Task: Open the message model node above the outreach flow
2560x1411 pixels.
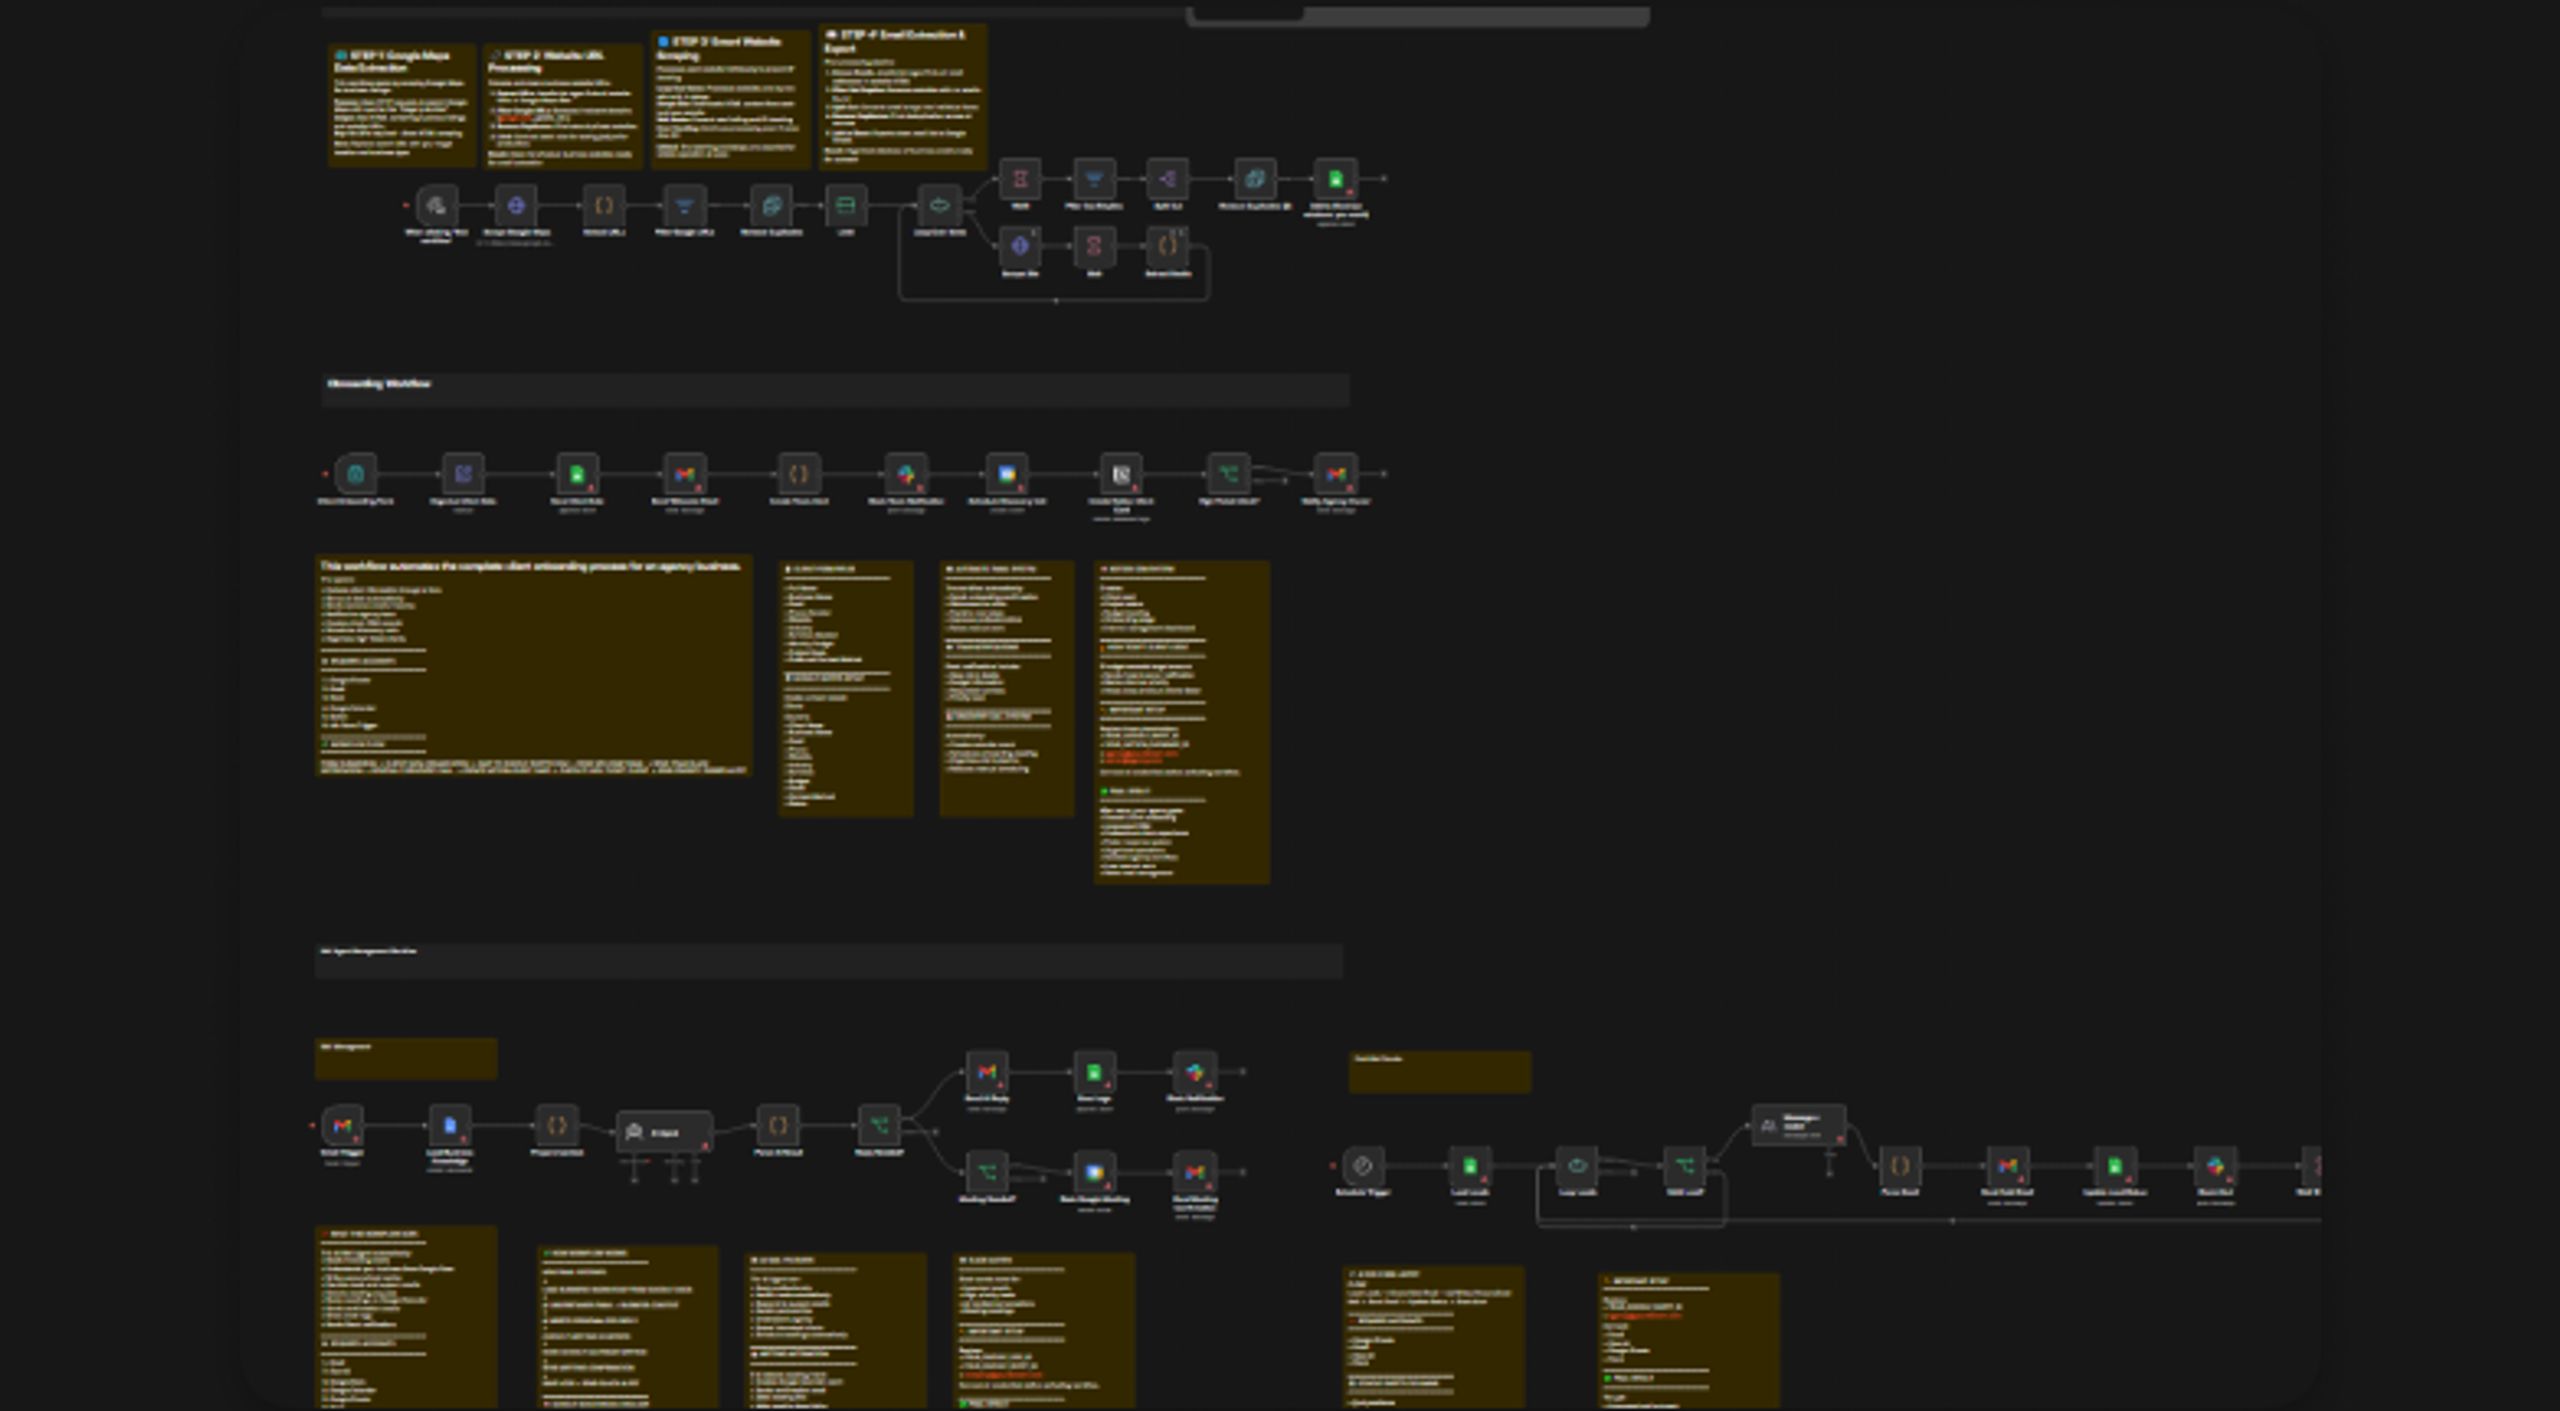Action: 1798,1126
